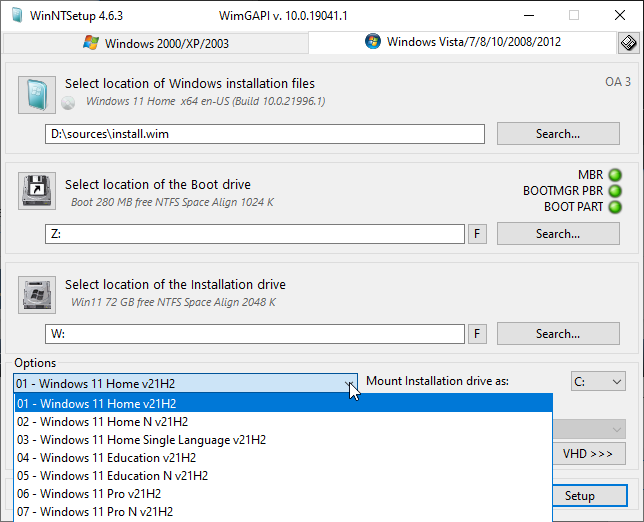This screenshot has height=522, width=644.
Task: Click the Win11 72 GB free NTFS text
Action: pyautogui.click(x=173, y=302)
